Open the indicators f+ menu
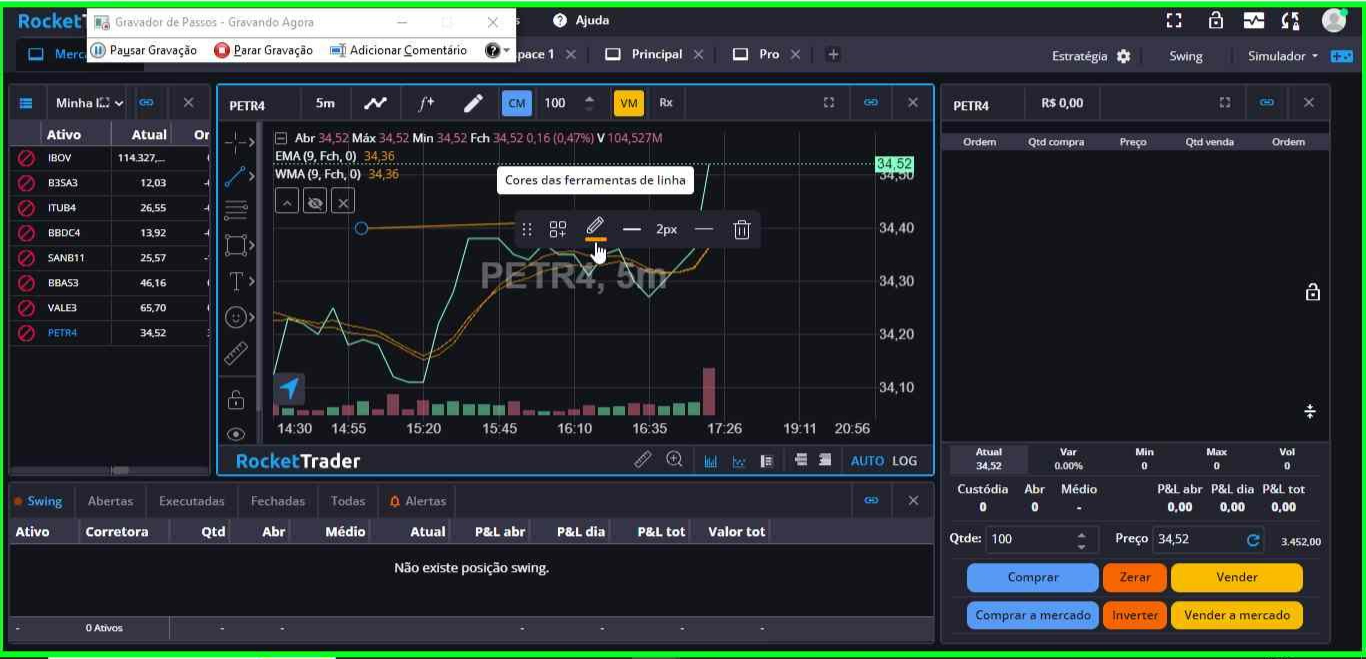Image resolution: width=1366 pixels, height=659 pixels. coord(426,103)
